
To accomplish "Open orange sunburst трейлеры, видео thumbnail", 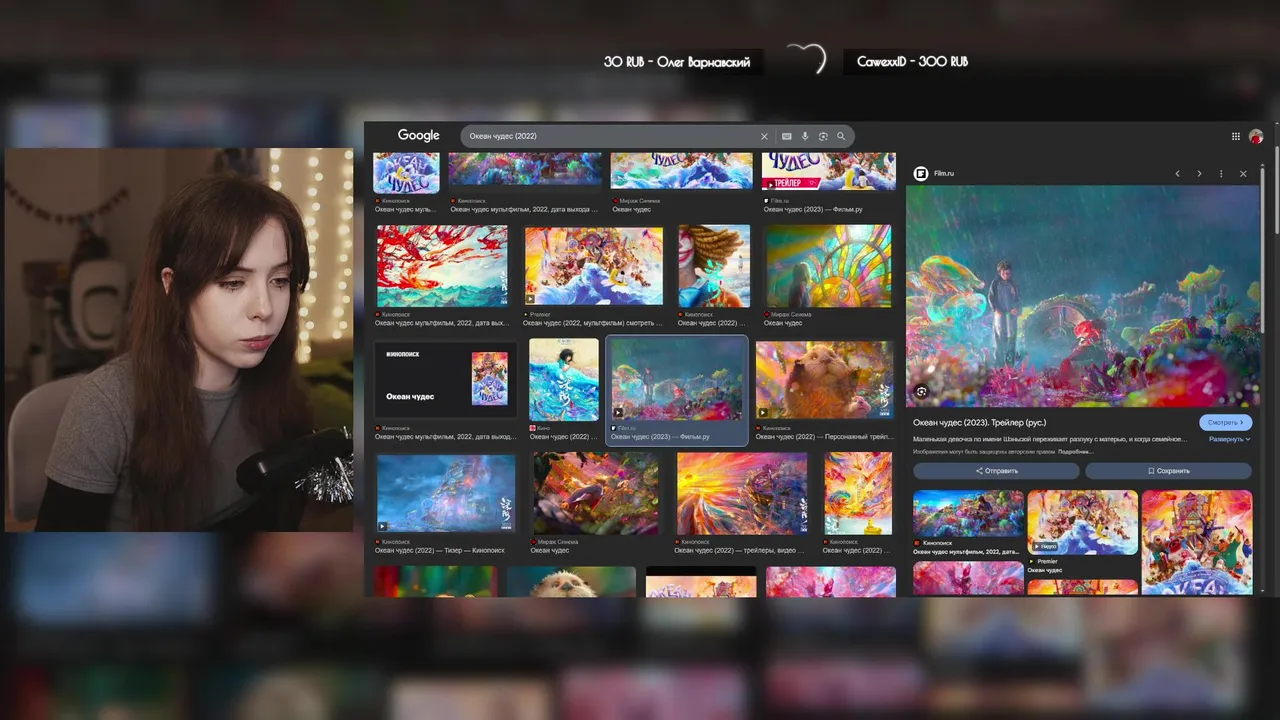I will [x=742, y=493].
